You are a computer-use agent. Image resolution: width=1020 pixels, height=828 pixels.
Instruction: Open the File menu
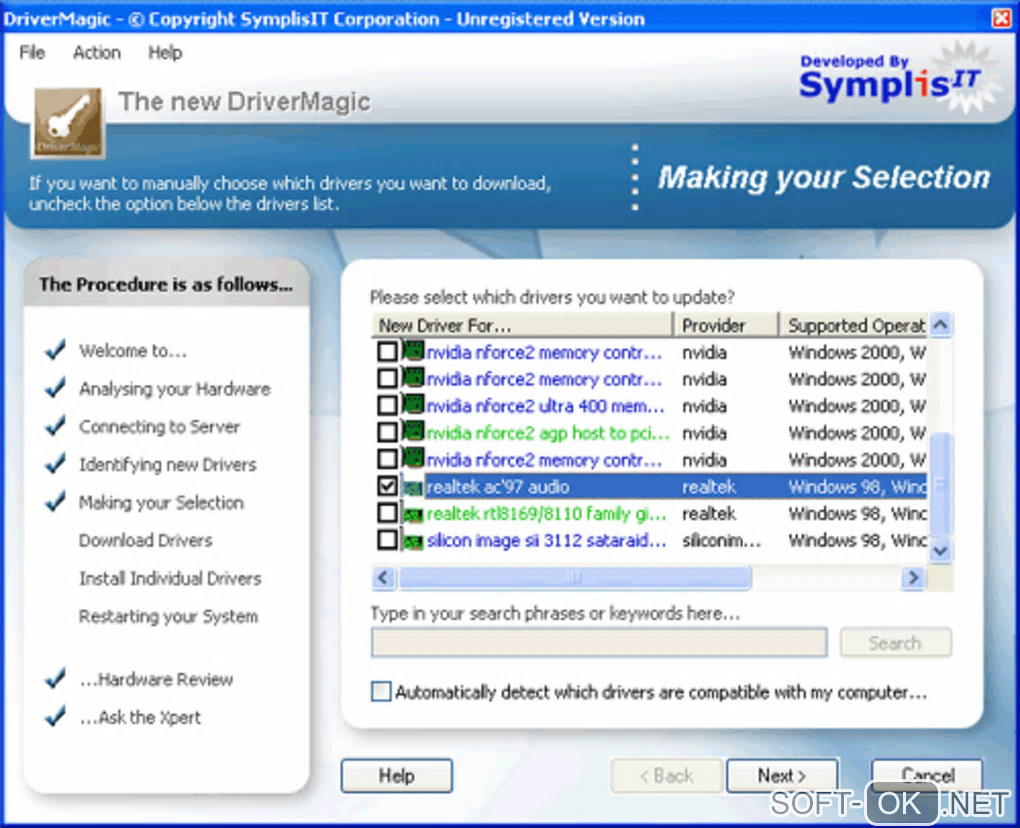pos(32,53)
